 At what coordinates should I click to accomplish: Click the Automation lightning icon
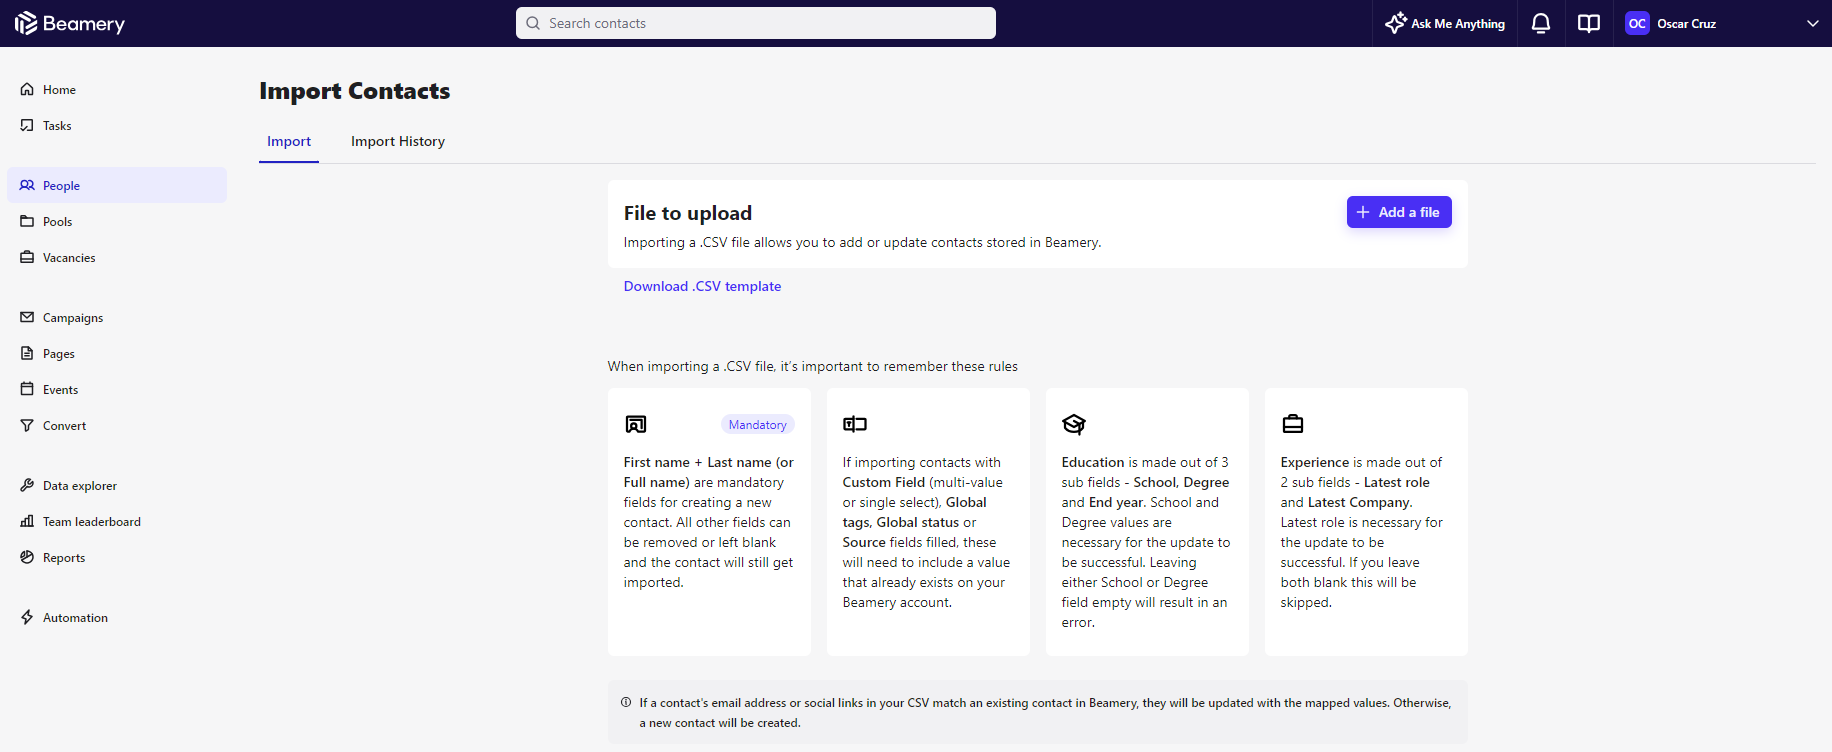pos(27,617)
